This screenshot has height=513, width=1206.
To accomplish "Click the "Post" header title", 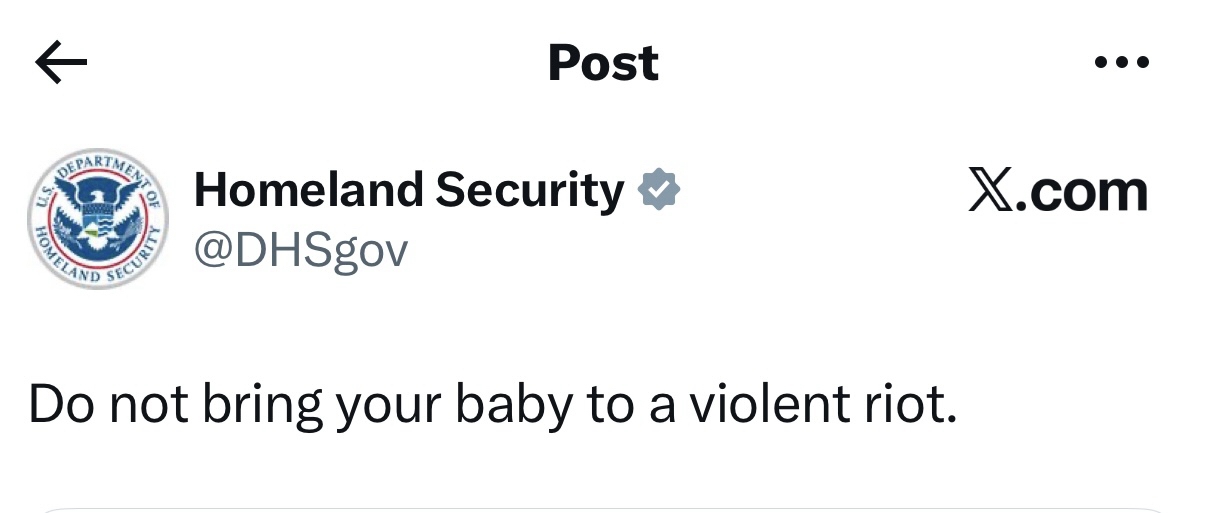I will pyautogui.click(x=603, y=63).
